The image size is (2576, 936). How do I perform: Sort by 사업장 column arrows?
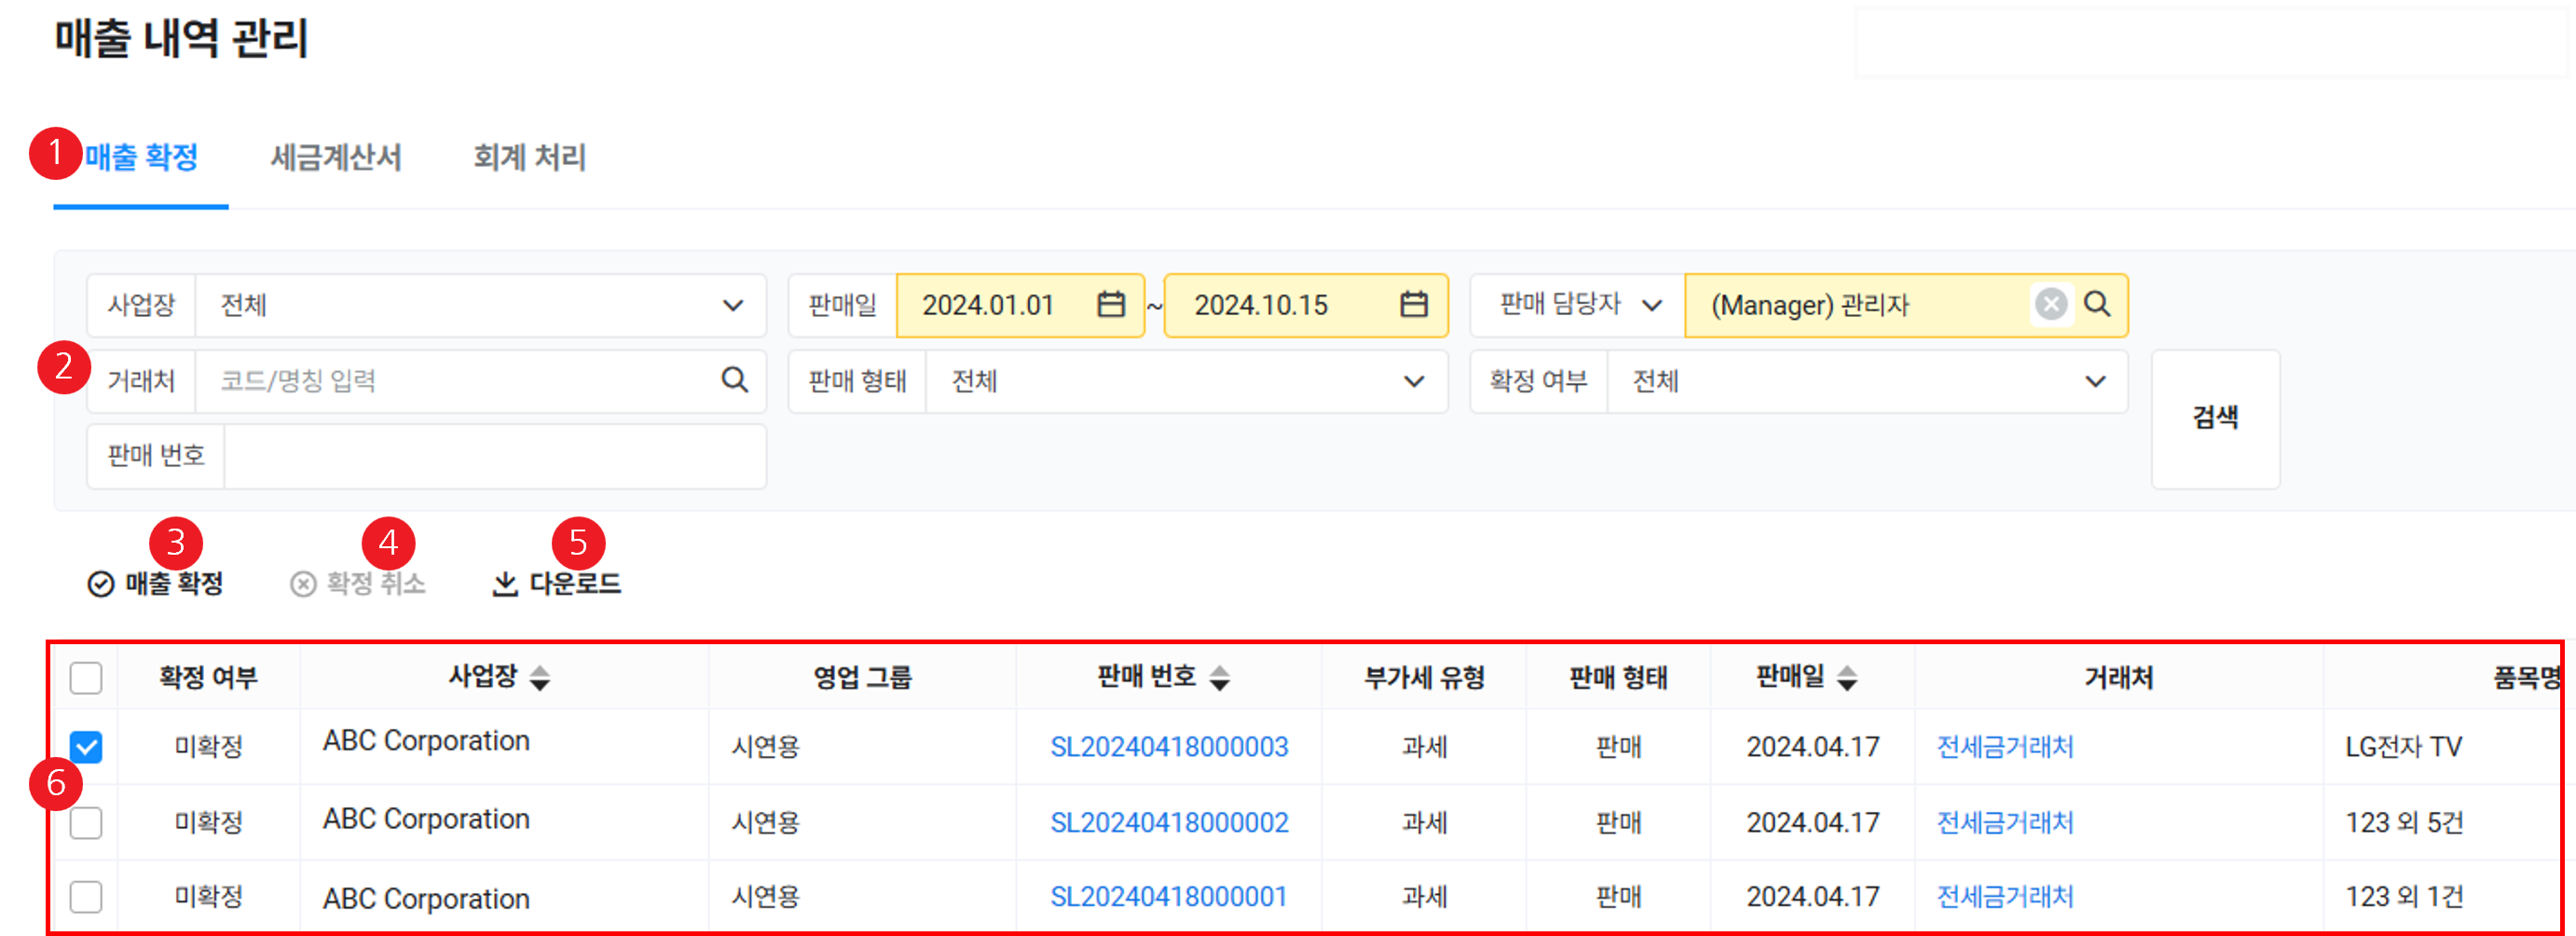click(x=540, y=678)
